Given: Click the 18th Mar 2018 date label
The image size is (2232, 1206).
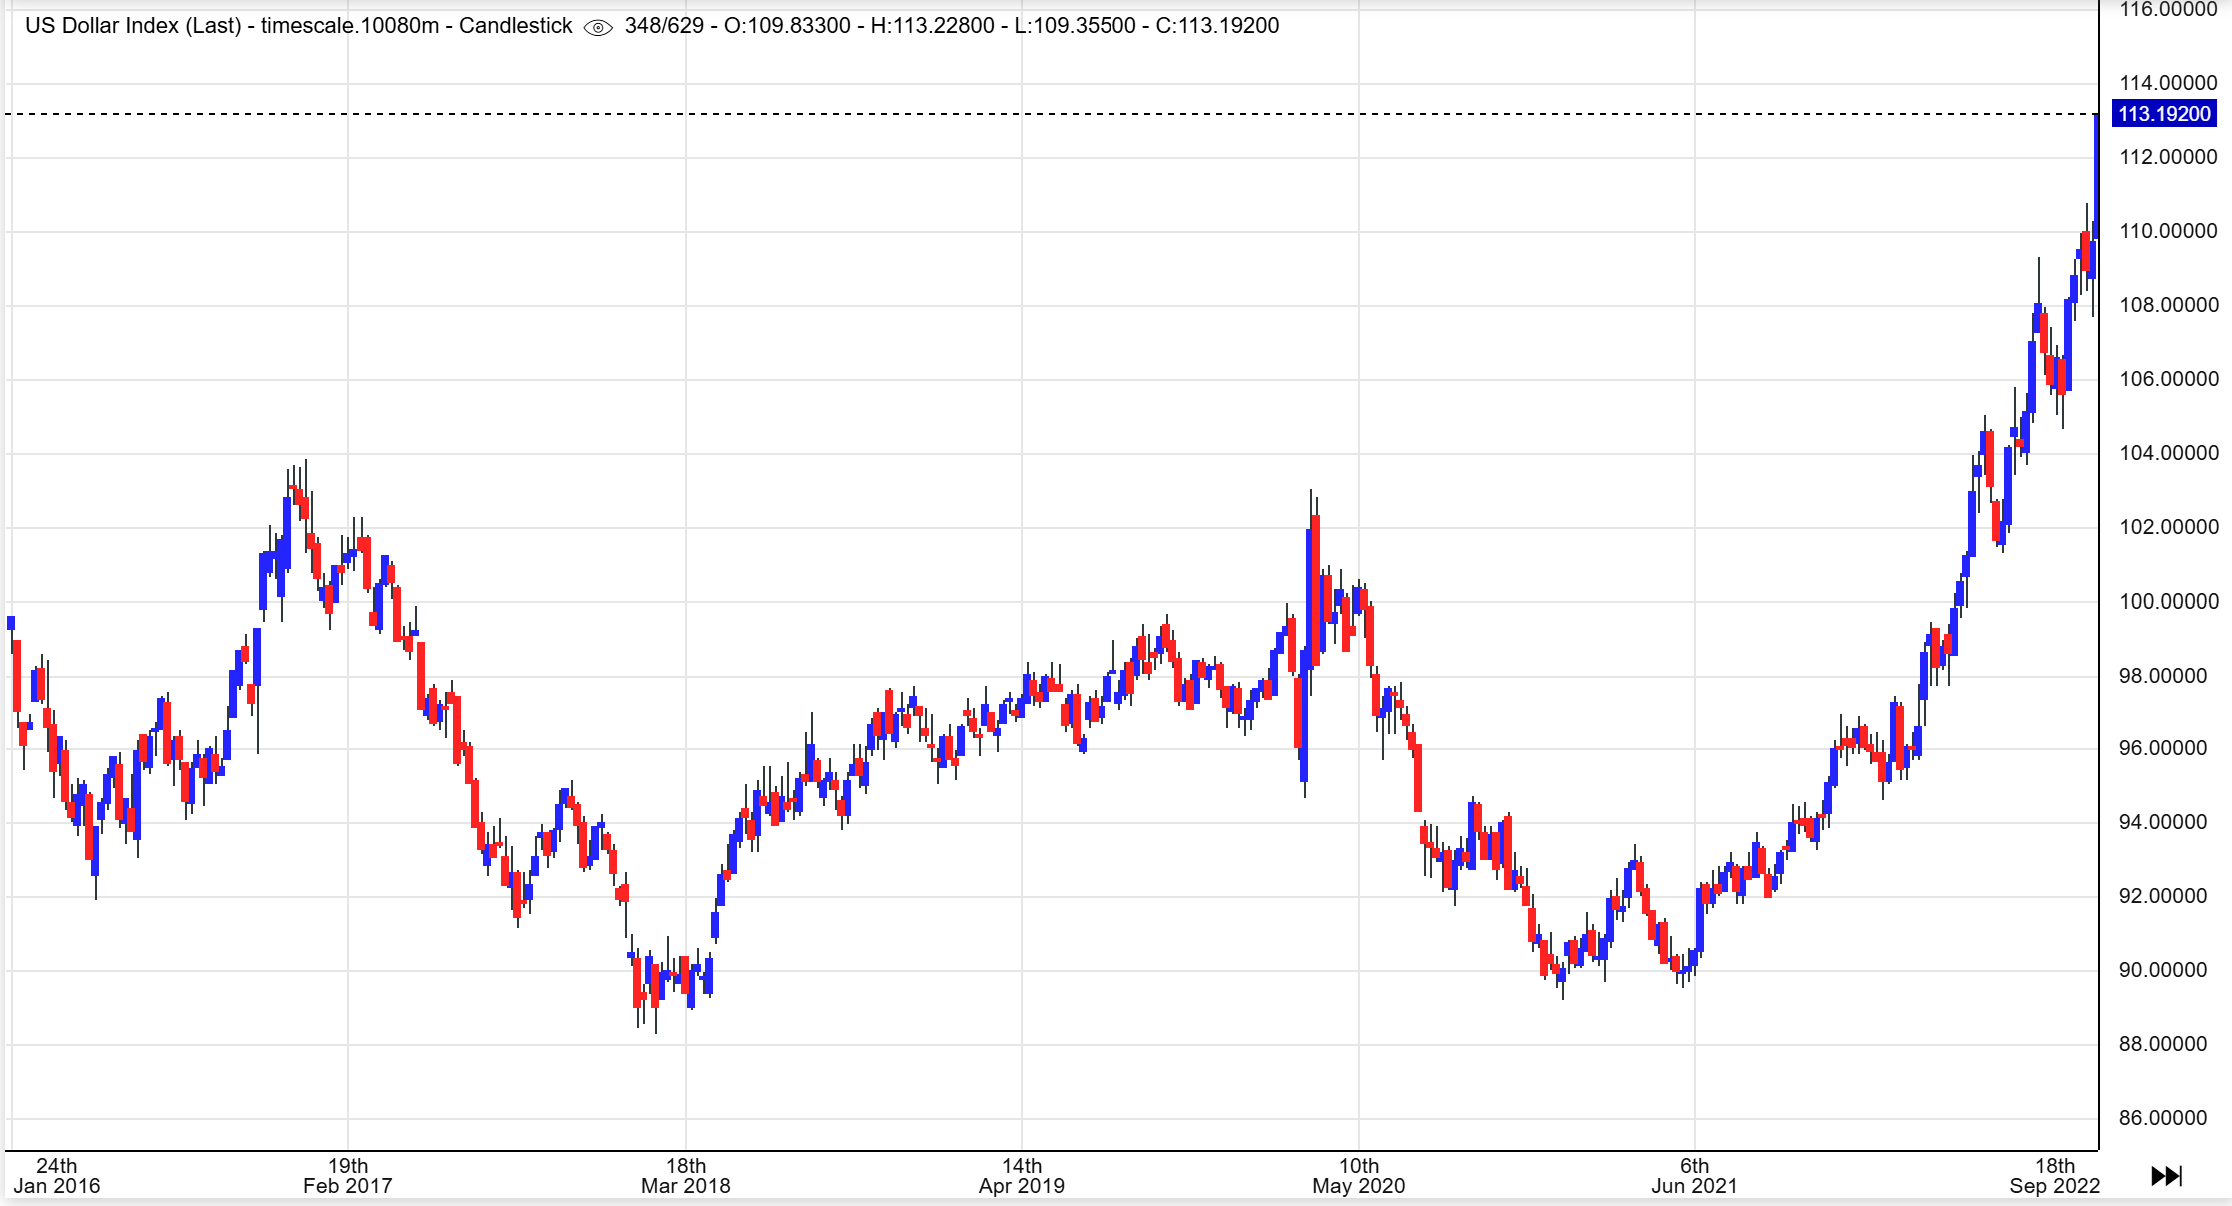Looking at the screenshot, I should click(x=685, y=1176).
